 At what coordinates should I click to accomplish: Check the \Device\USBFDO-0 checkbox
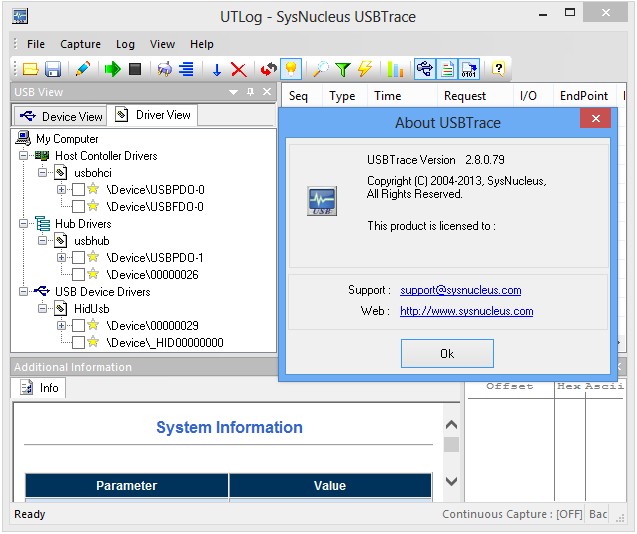tap(78, 206)
